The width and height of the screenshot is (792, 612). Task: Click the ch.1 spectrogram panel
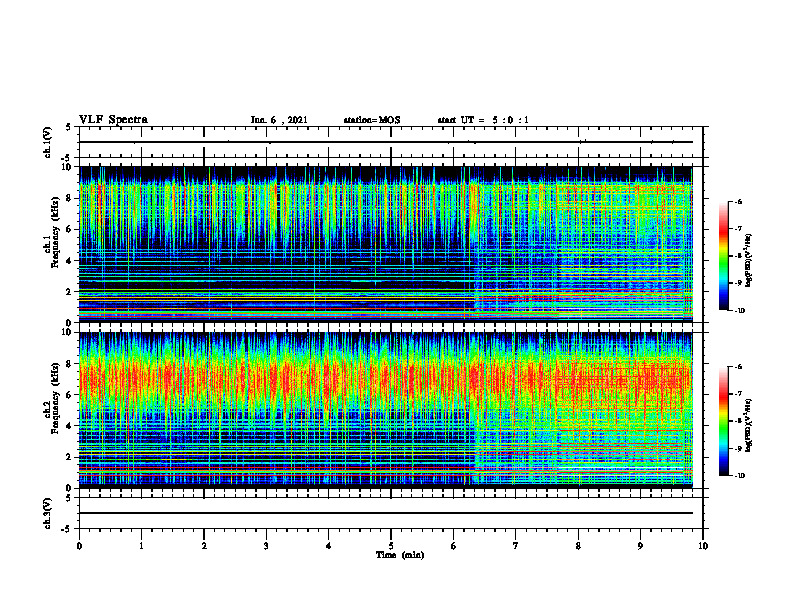386,244
